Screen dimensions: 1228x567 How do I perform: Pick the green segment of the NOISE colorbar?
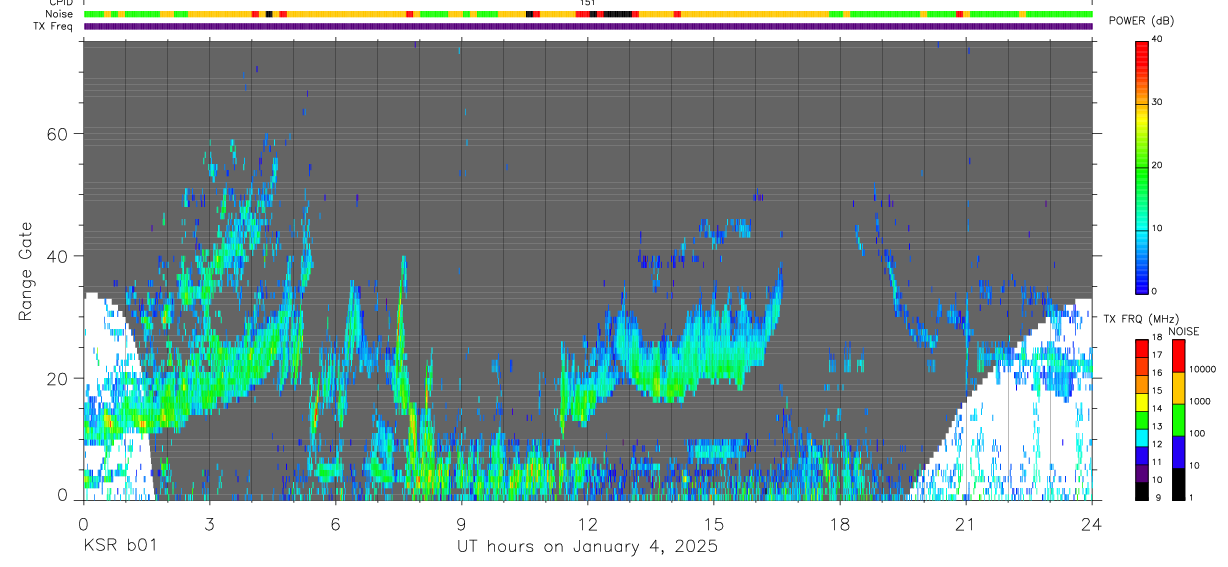1177,419
